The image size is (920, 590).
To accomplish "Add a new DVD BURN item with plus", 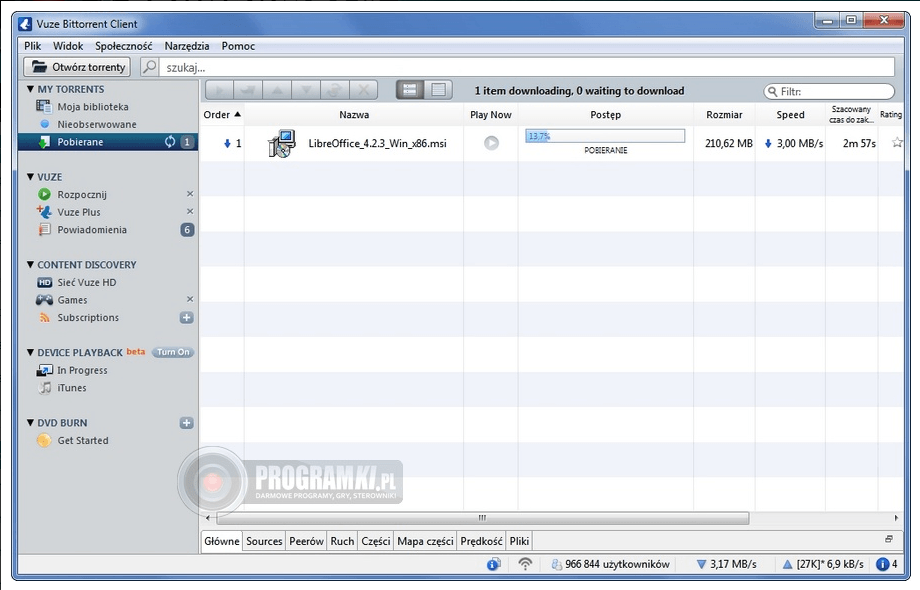I will [187, 423].
